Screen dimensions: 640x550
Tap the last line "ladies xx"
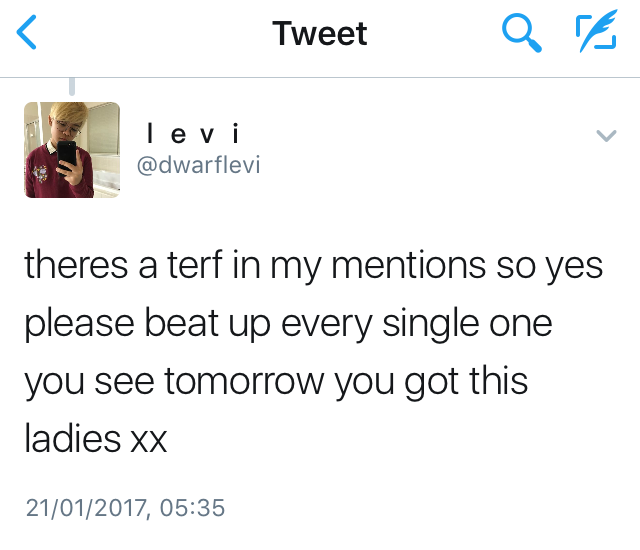pyautogui.click(x=96, y=438)
